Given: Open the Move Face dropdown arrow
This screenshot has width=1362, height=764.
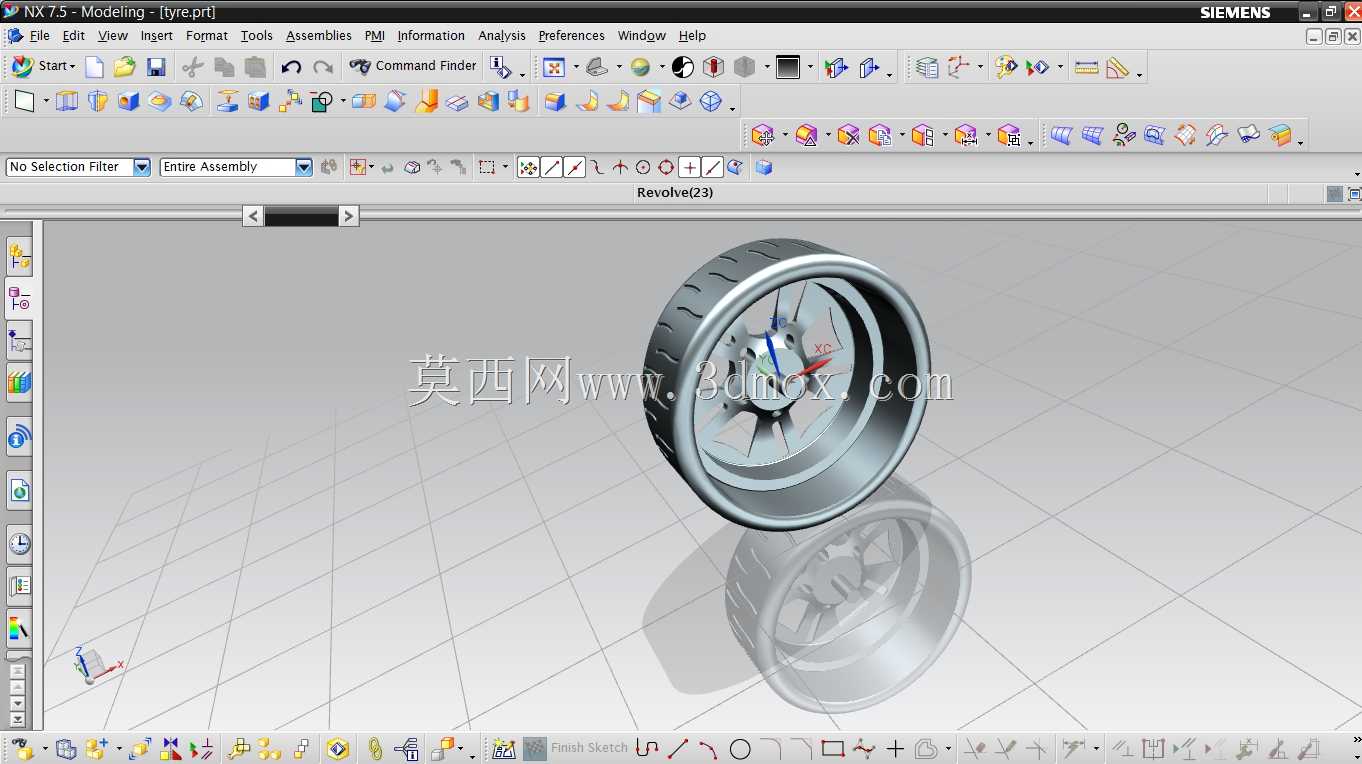Looking at the screenshot, I should pos(785,136).
